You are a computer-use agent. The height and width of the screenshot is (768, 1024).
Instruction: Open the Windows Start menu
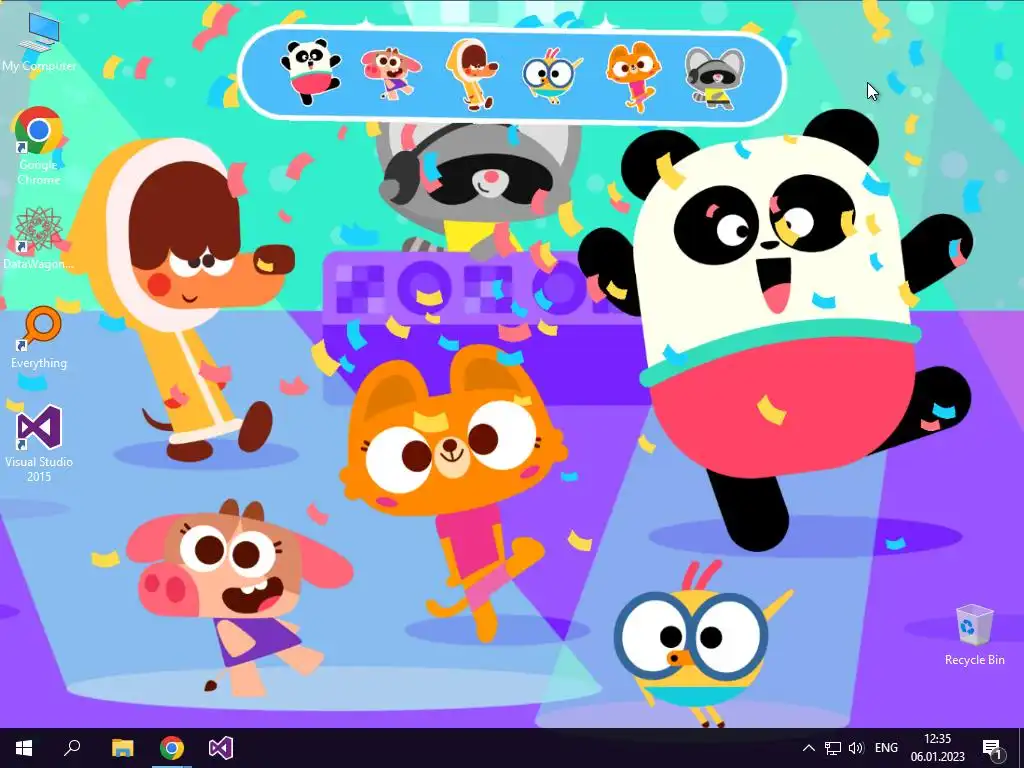click(24, 748)
